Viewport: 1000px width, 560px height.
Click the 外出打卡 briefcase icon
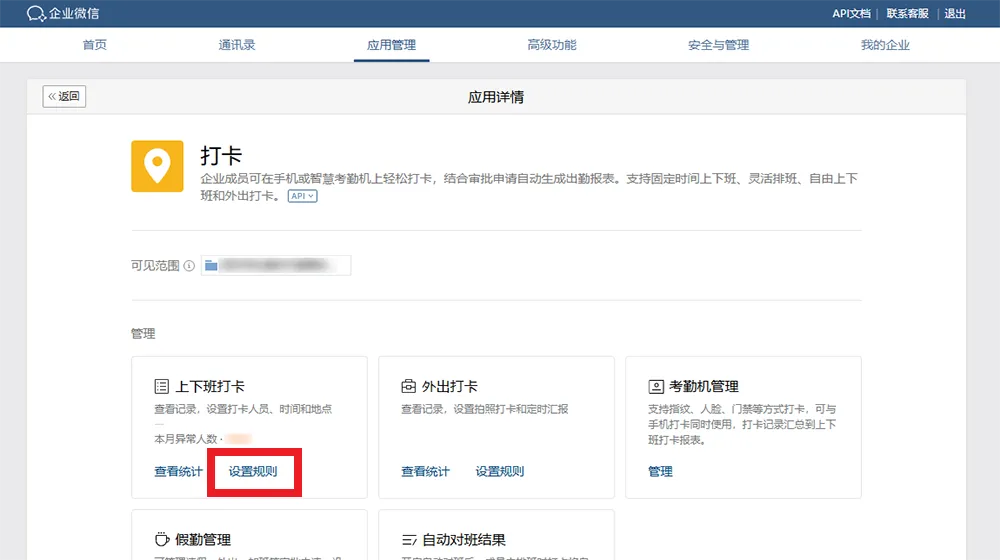pyautogui.click(x=408, y=386)
